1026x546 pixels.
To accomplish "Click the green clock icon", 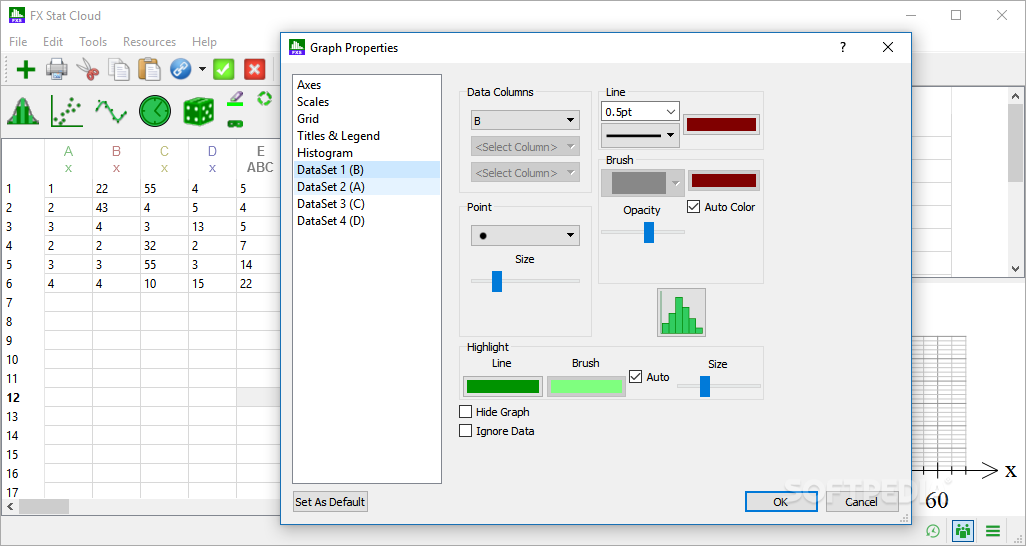I will (154, 111).
